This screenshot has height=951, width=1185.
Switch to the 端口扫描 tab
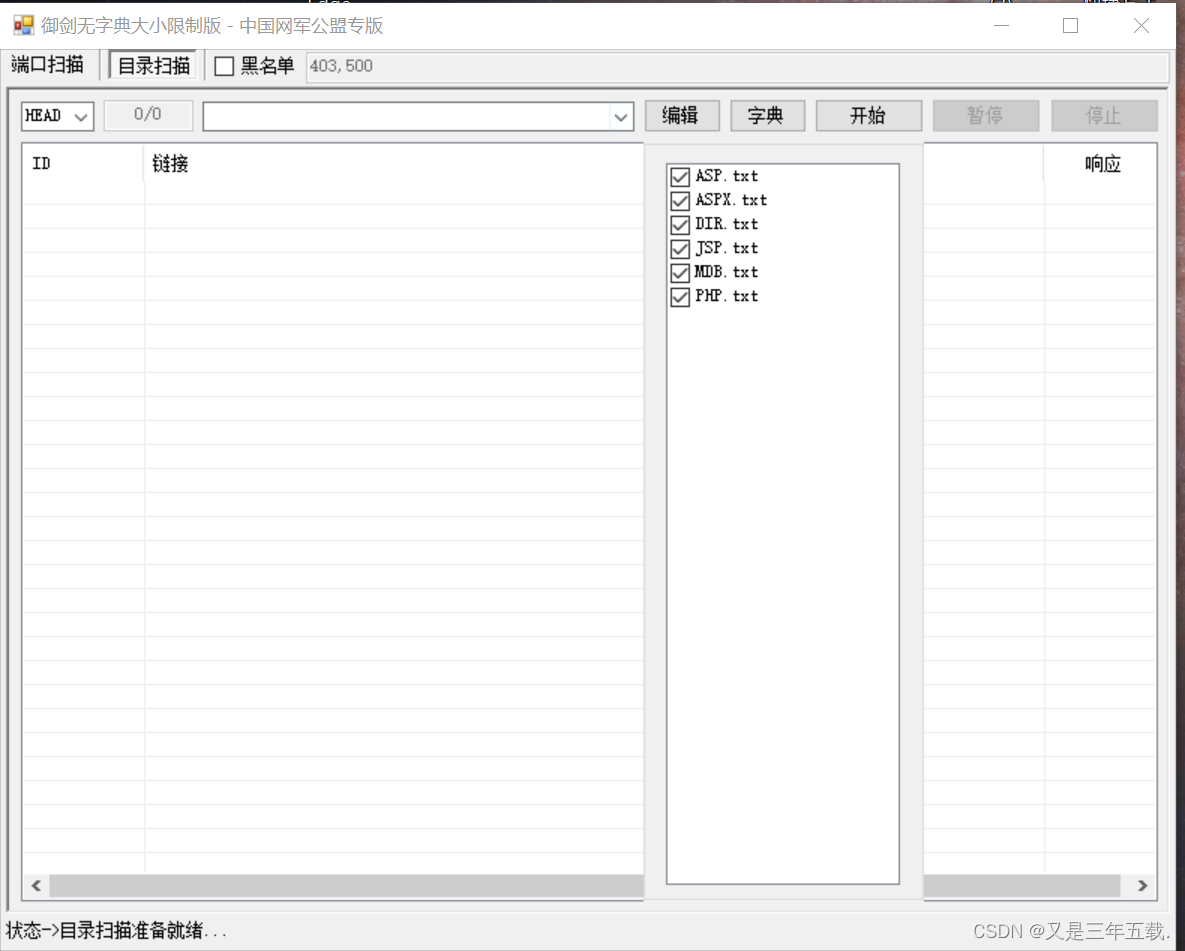coord(48,65)
